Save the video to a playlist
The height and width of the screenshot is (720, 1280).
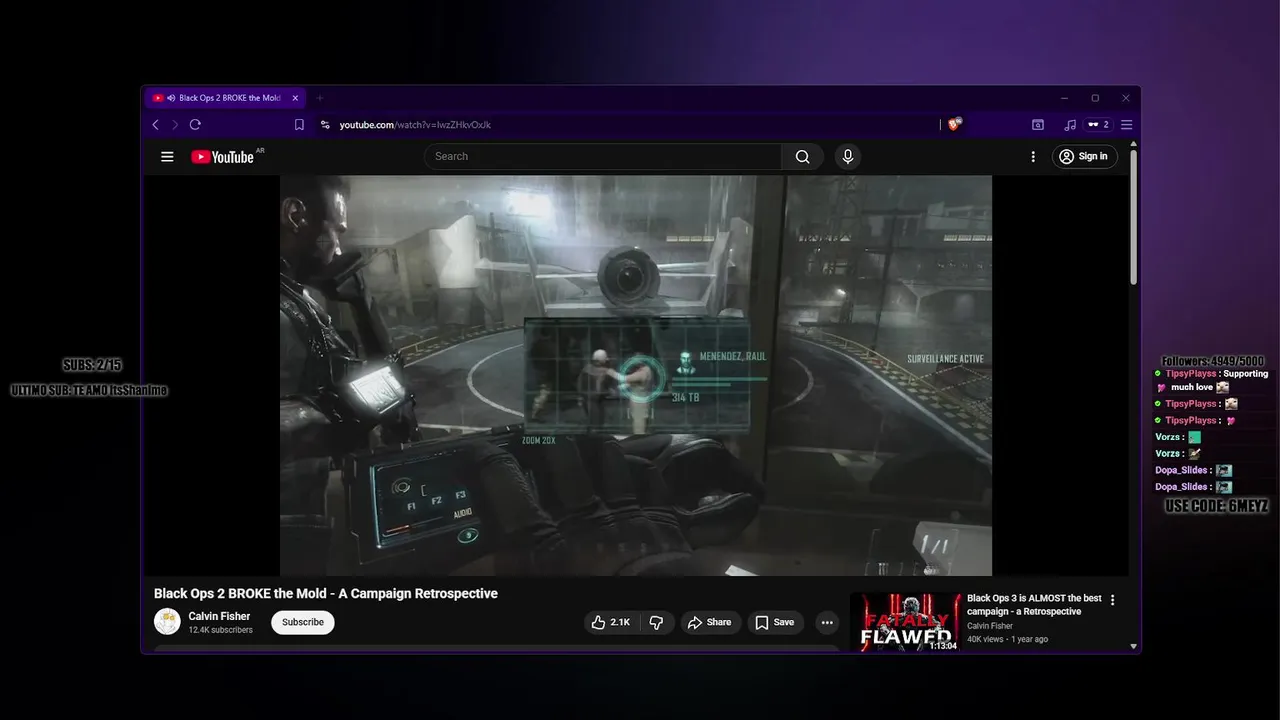tap(775, 622)
